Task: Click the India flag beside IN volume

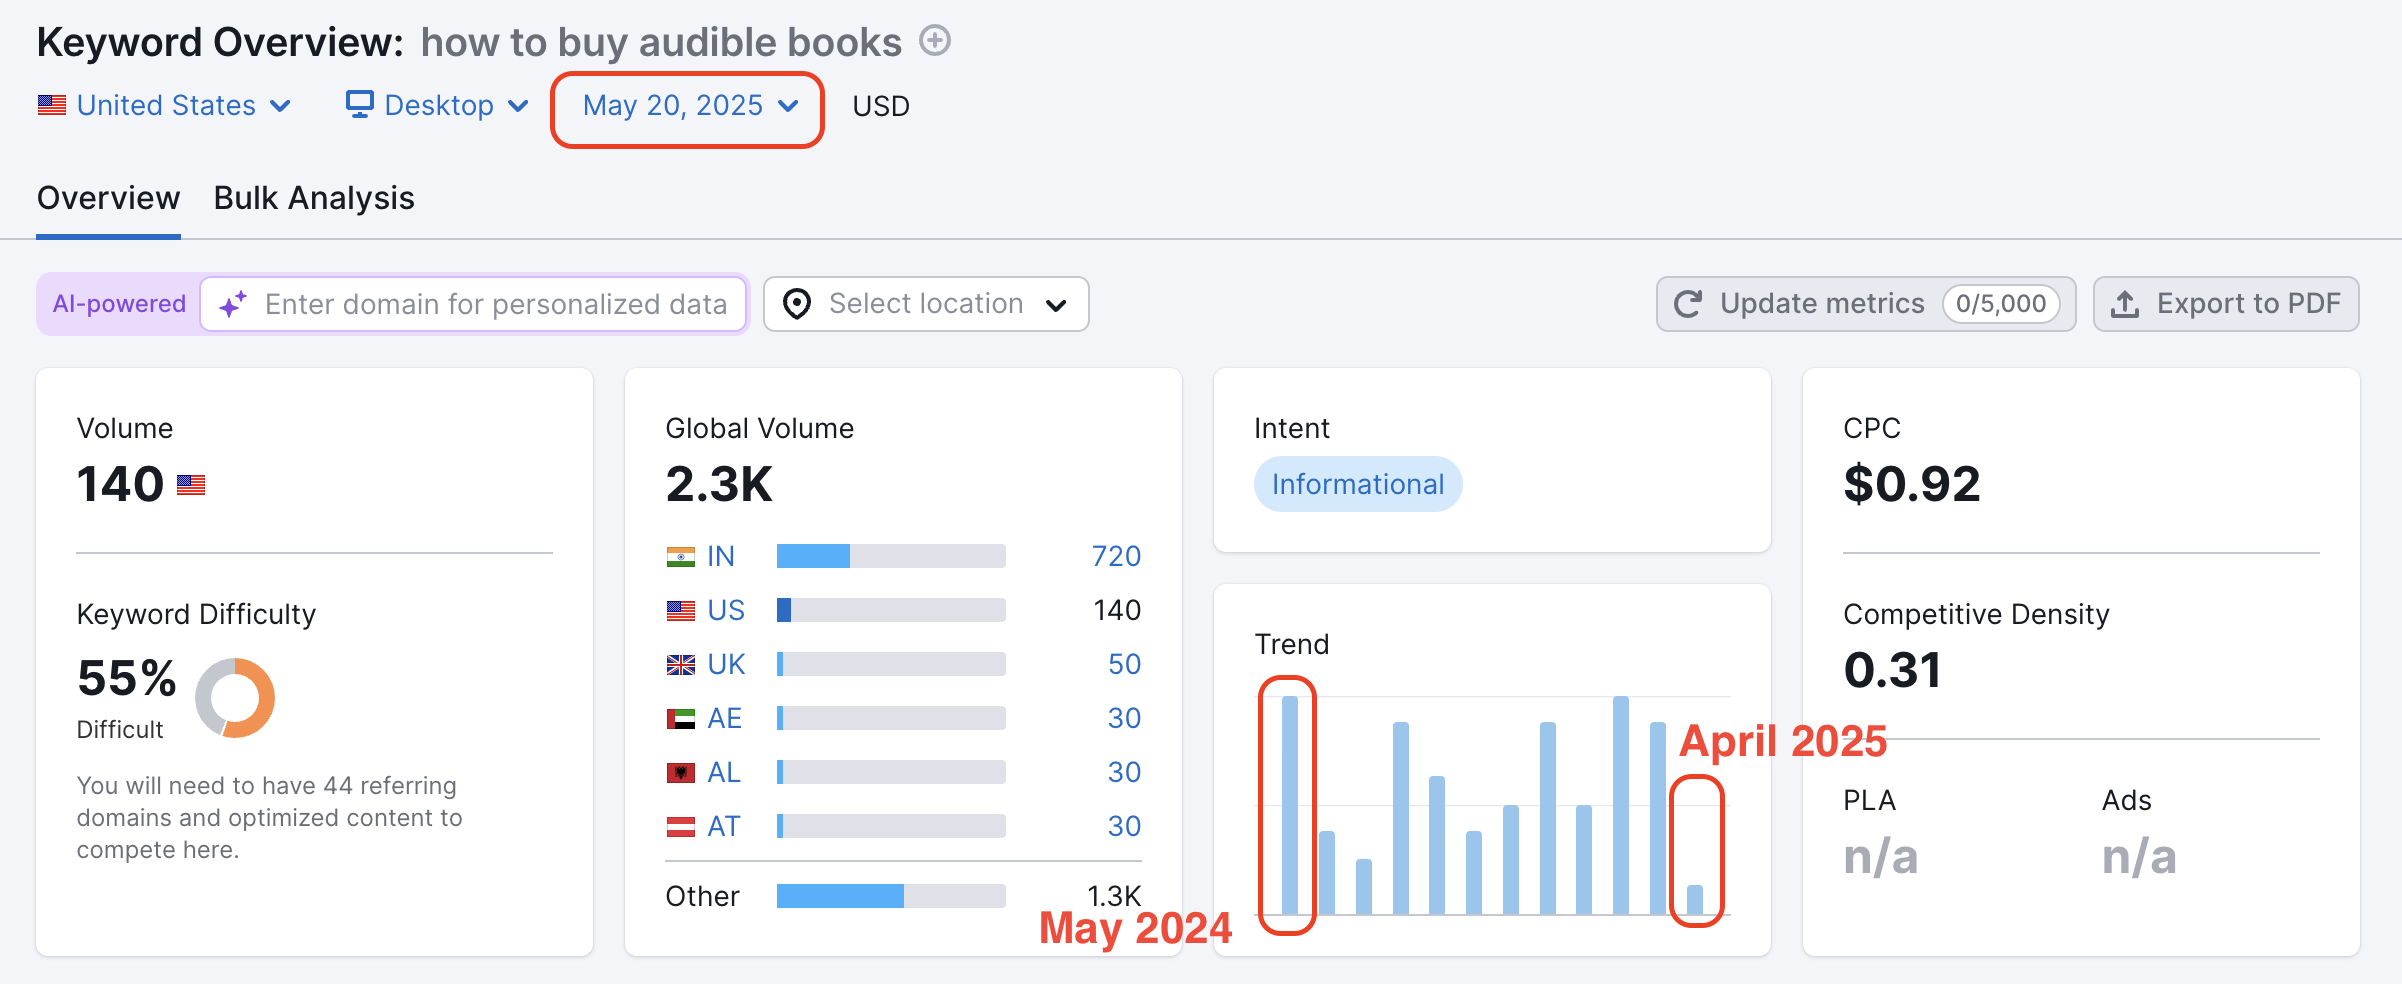Action: (x=680, y=555)
